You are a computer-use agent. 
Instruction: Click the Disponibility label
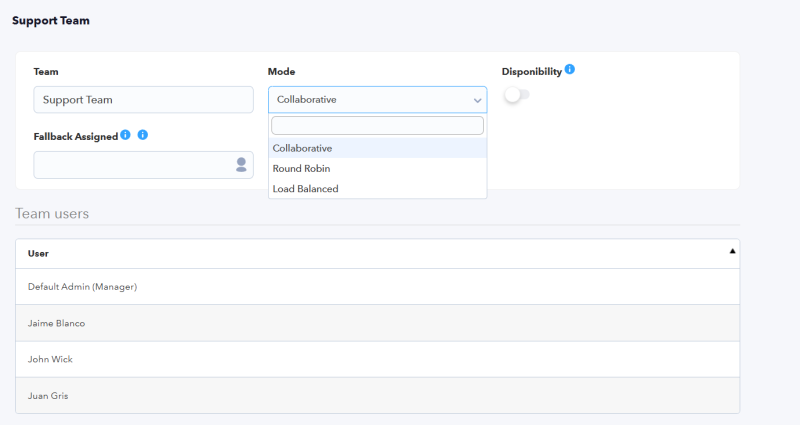coord(532,71)
